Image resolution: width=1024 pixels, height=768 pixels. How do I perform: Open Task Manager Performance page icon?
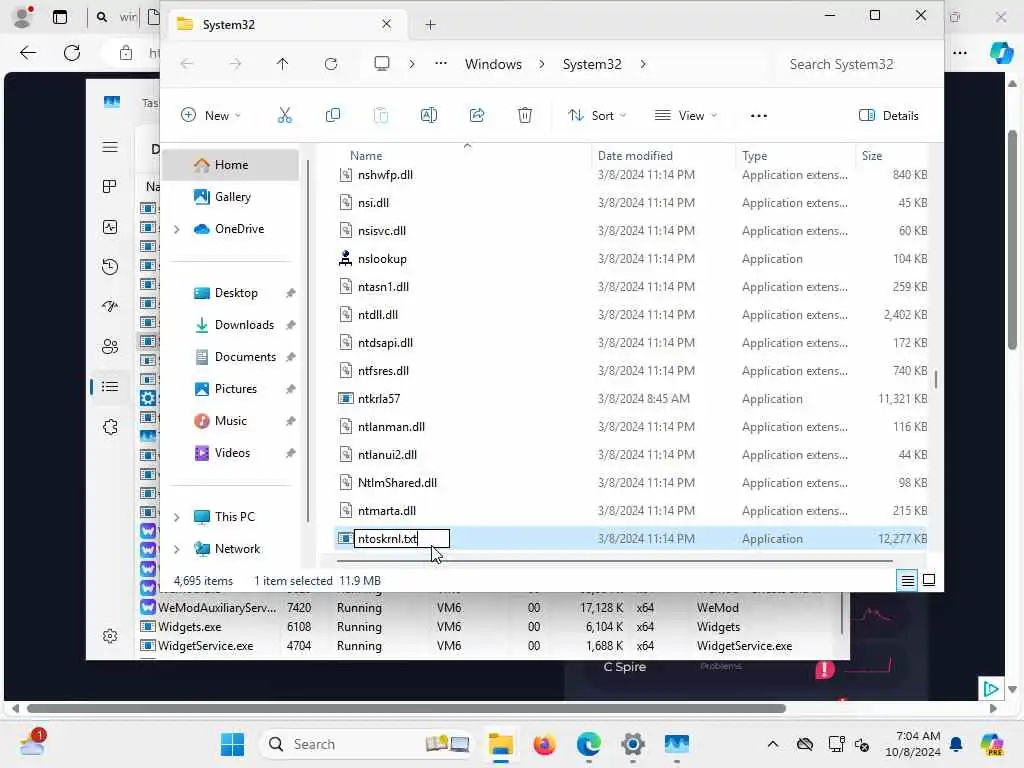110,227
